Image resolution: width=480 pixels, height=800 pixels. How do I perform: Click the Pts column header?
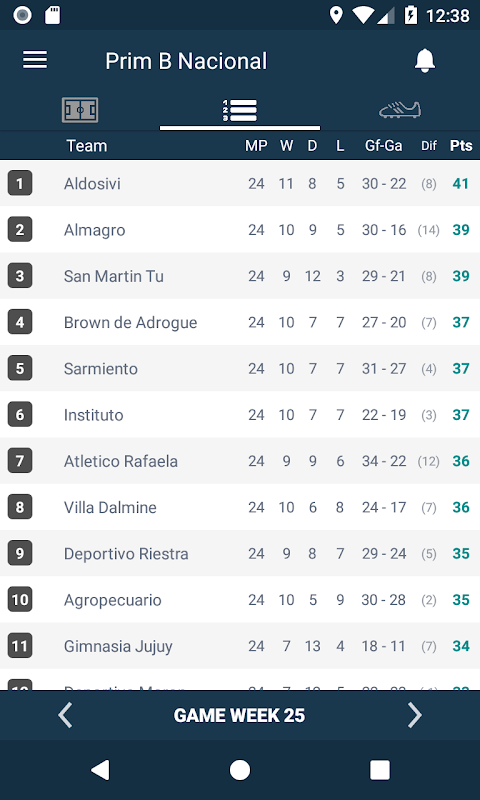(461, 146)
